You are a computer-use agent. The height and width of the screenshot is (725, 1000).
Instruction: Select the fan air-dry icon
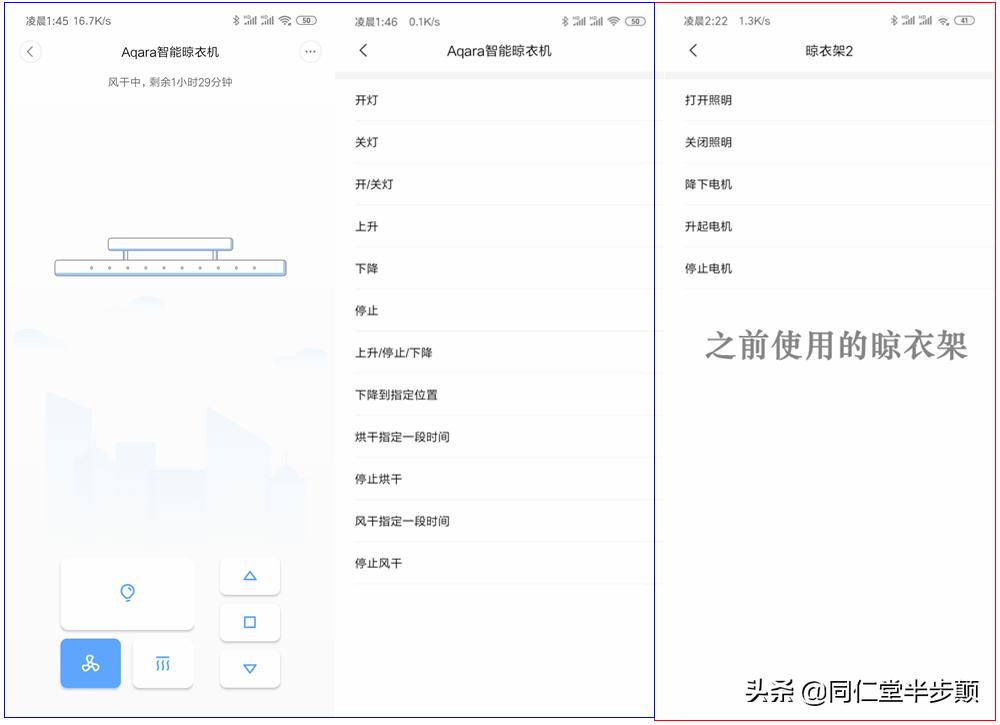pos(90,663)
